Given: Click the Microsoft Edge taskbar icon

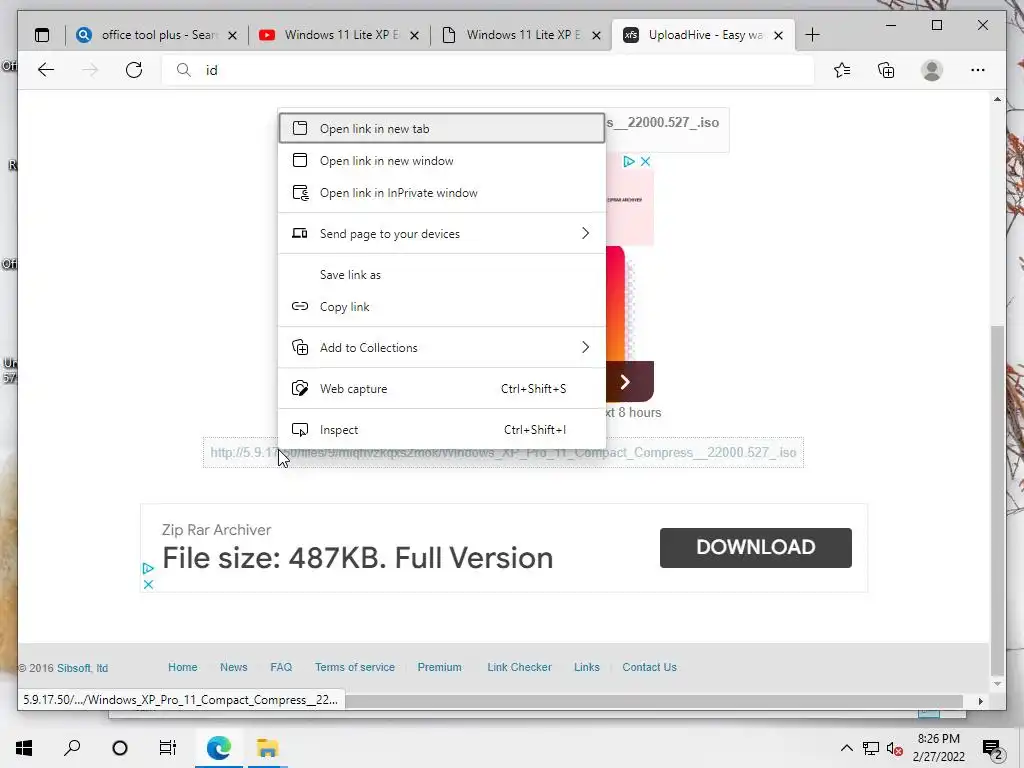Looking at the screenshot, I should click(x=219, y=748).
